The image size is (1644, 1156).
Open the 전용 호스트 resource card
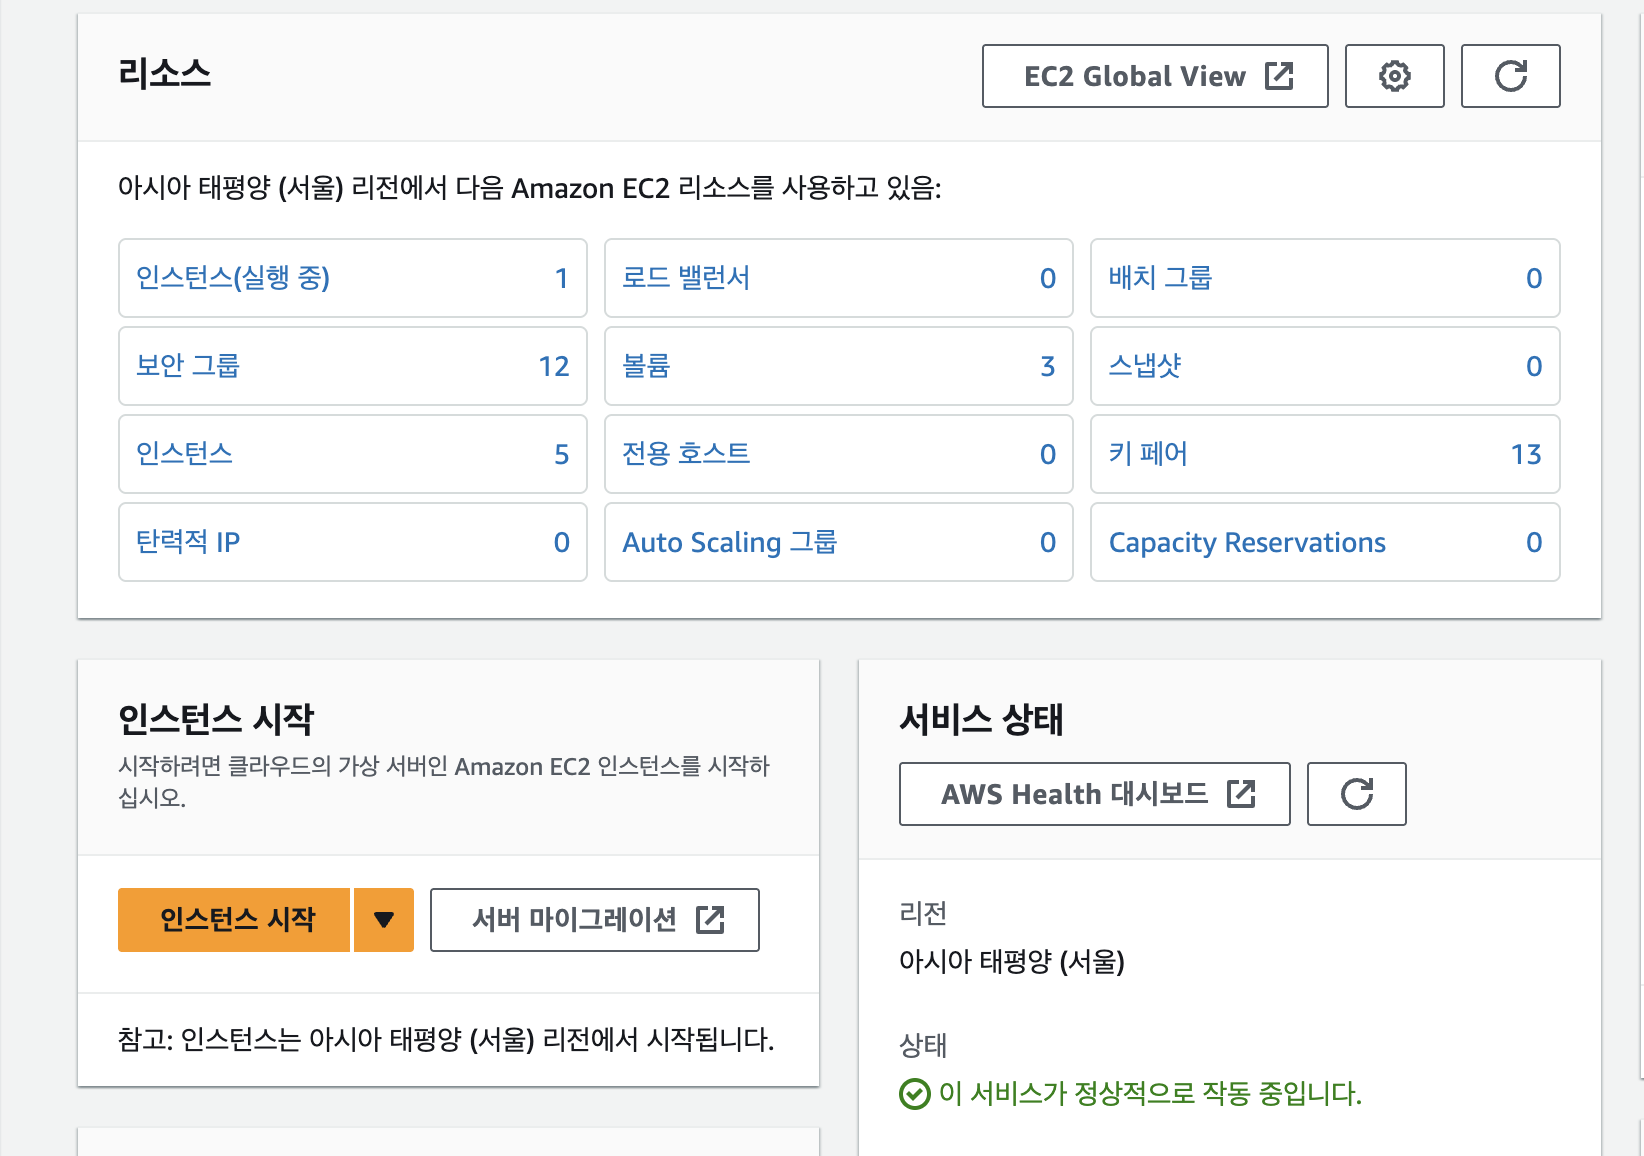pyautogui.click(x=839, y=454)
